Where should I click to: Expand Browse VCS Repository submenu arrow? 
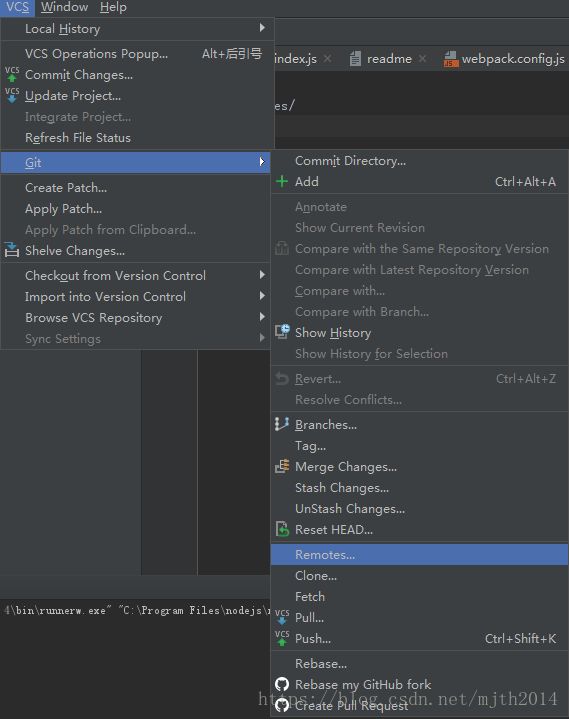coord(262,317)
